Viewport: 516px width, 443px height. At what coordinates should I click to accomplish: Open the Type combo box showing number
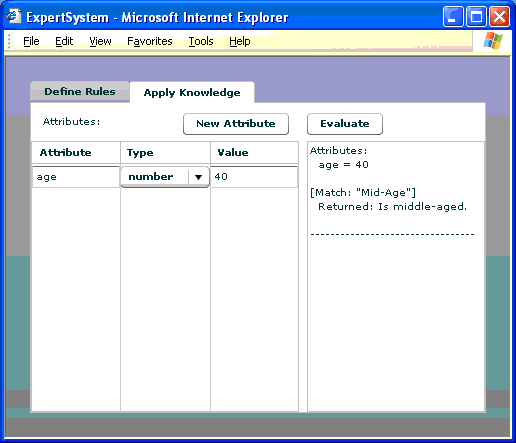tap(165, 177)
